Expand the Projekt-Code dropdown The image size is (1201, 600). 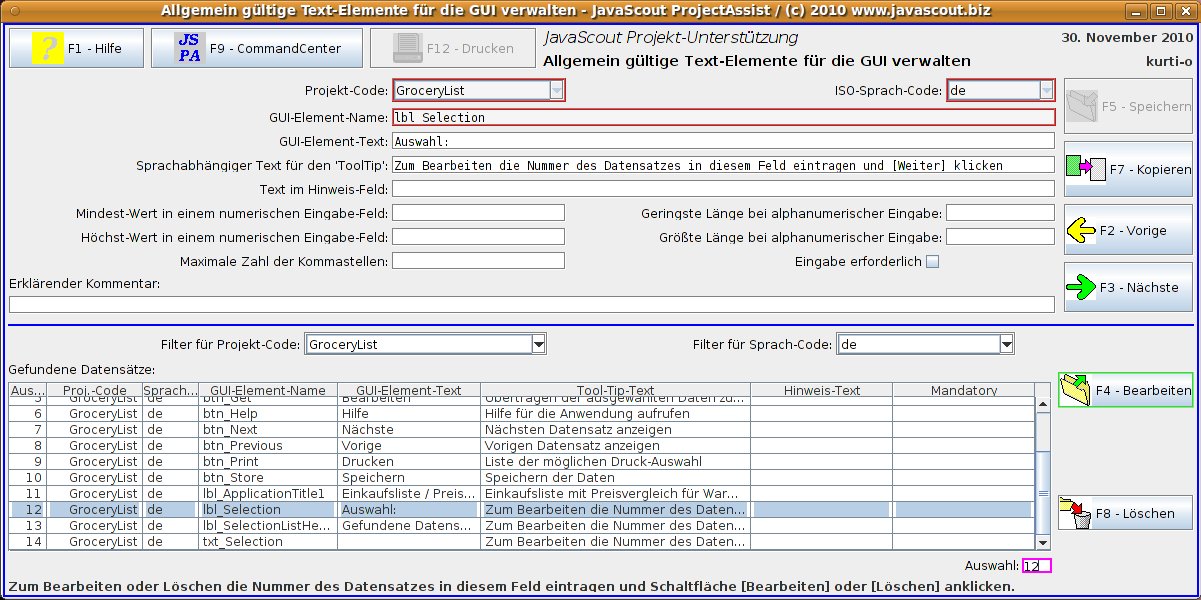click(556, 90)
